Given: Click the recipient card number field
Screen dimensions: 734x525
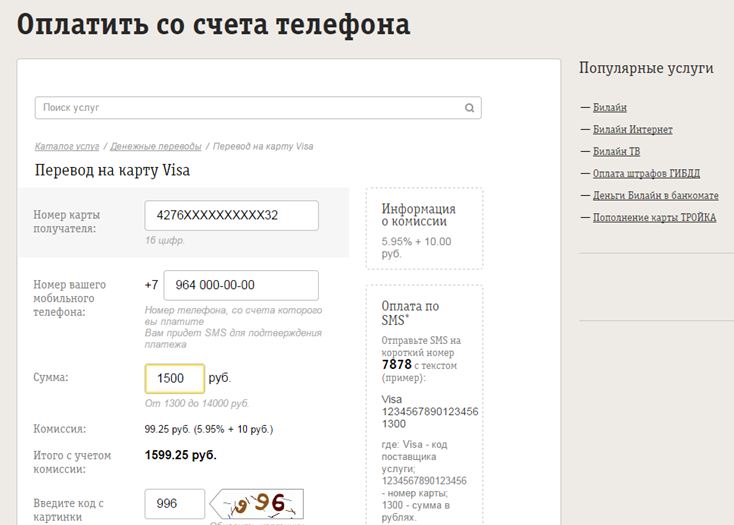Looking at the screenshot, I should [231, 215].
